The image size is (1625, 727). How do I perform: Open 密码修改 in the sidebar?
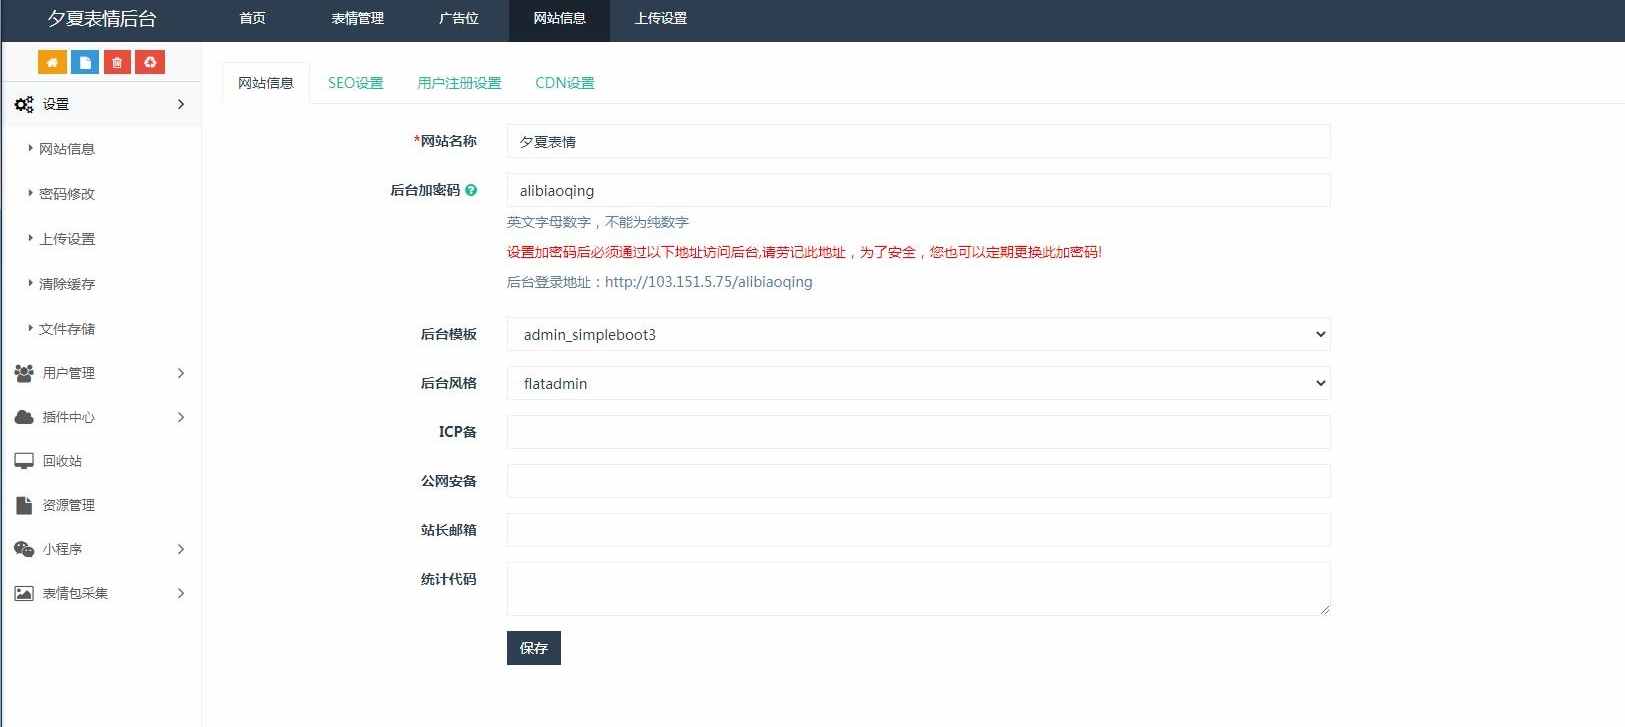tap(67, 194)
